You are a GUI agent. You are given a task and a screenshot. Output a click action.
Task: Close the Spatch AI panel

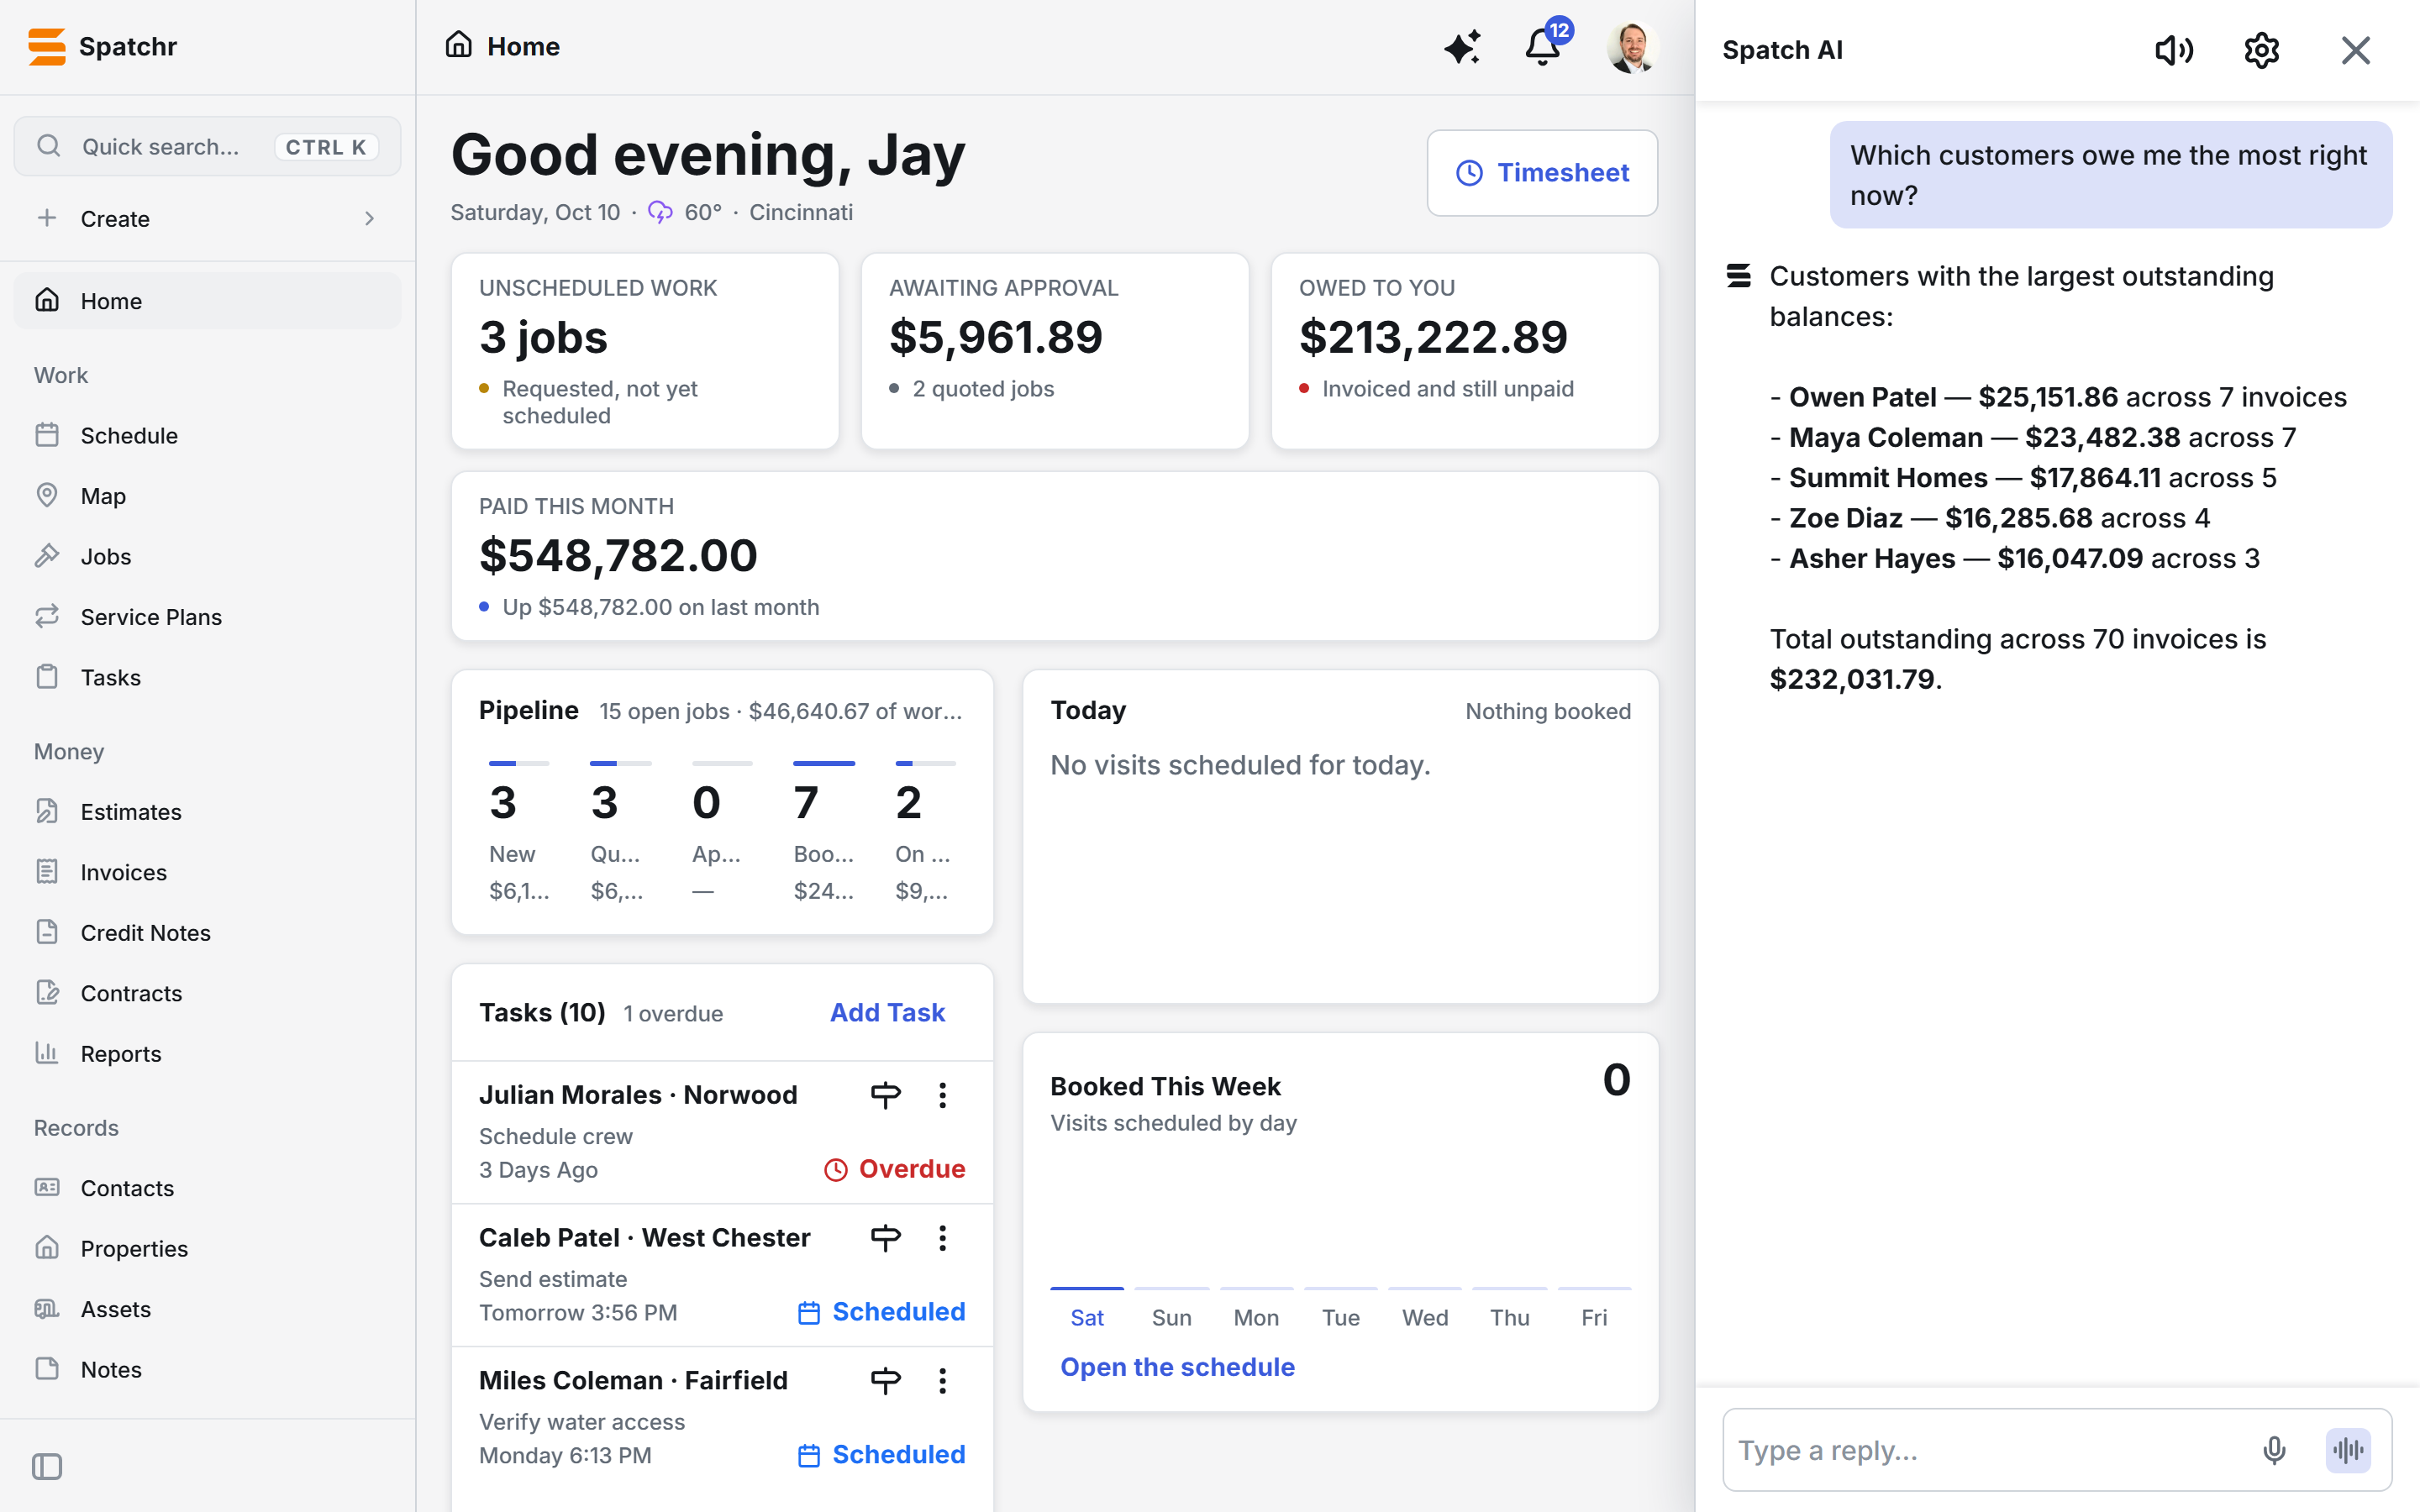tap(2355, 50)
